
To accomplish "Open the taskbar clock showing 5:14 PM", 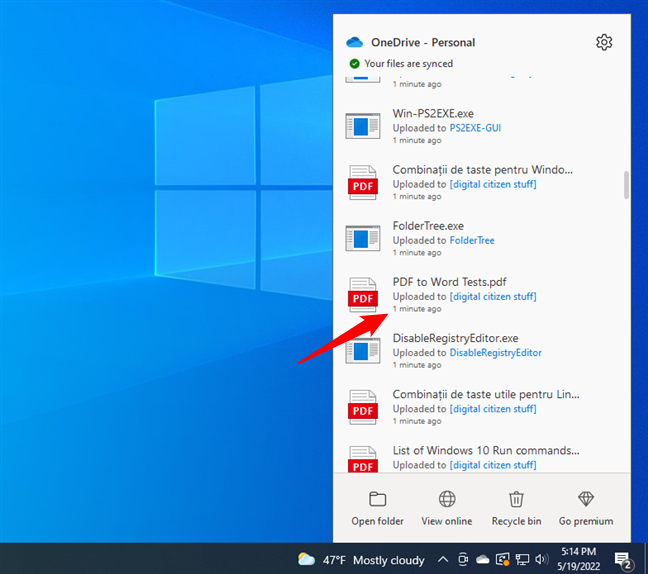I will (x=578, y=559).
